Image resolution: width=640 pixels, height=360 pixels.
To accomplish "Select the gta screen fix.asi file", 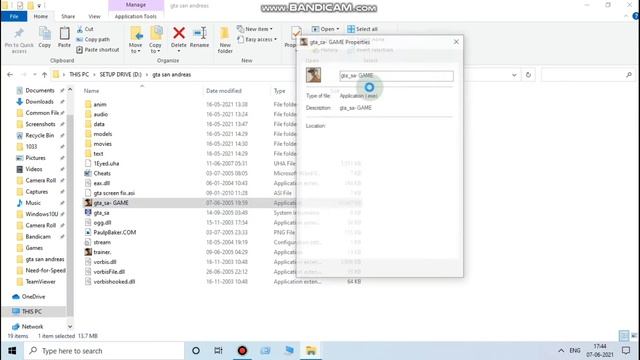I will click(114, 193).
